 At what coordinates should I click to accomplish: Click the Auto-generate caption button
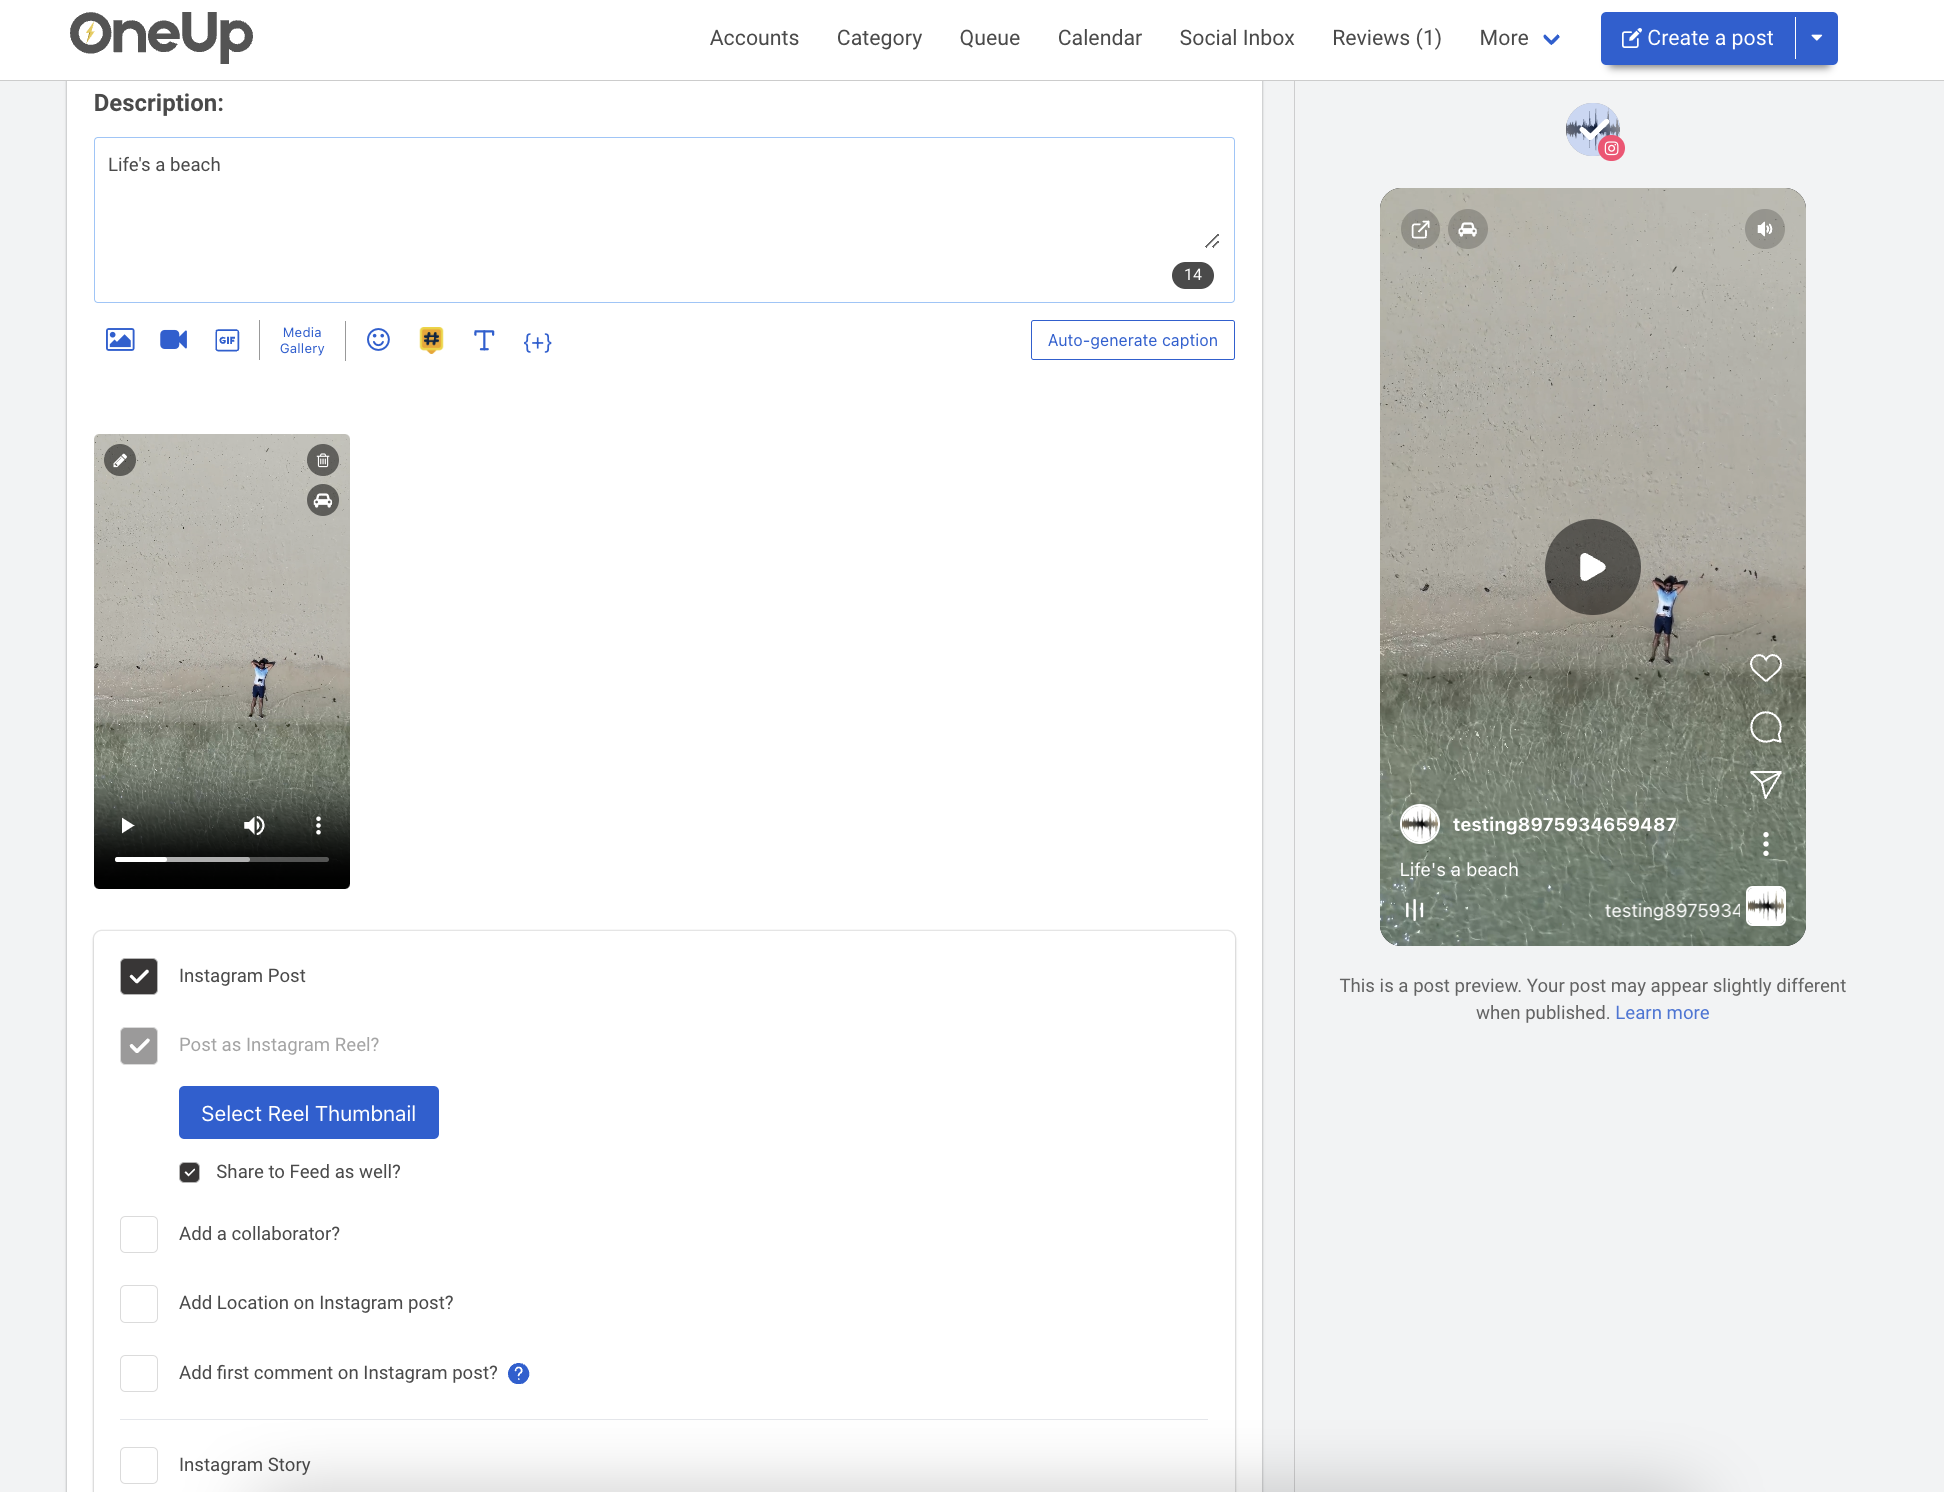1132,340
